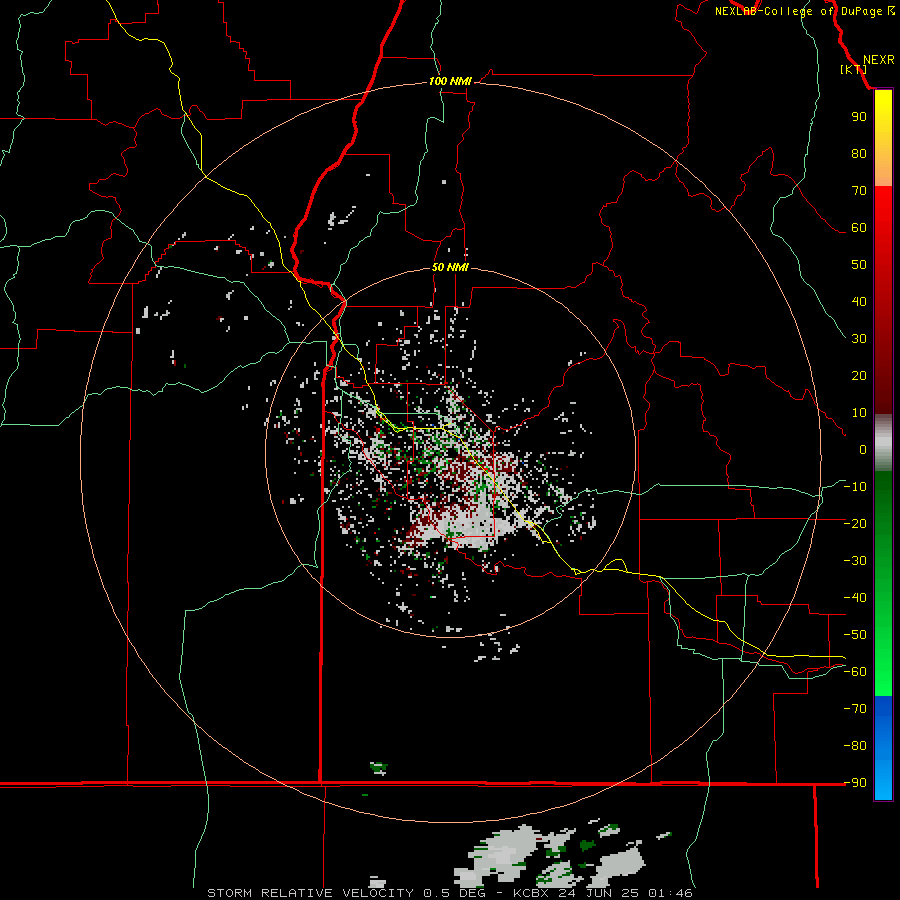The width and height of the screenshot is (900, 900).
Task: Select the positive 40 knot scale label
Action: (x=859, y=302)
